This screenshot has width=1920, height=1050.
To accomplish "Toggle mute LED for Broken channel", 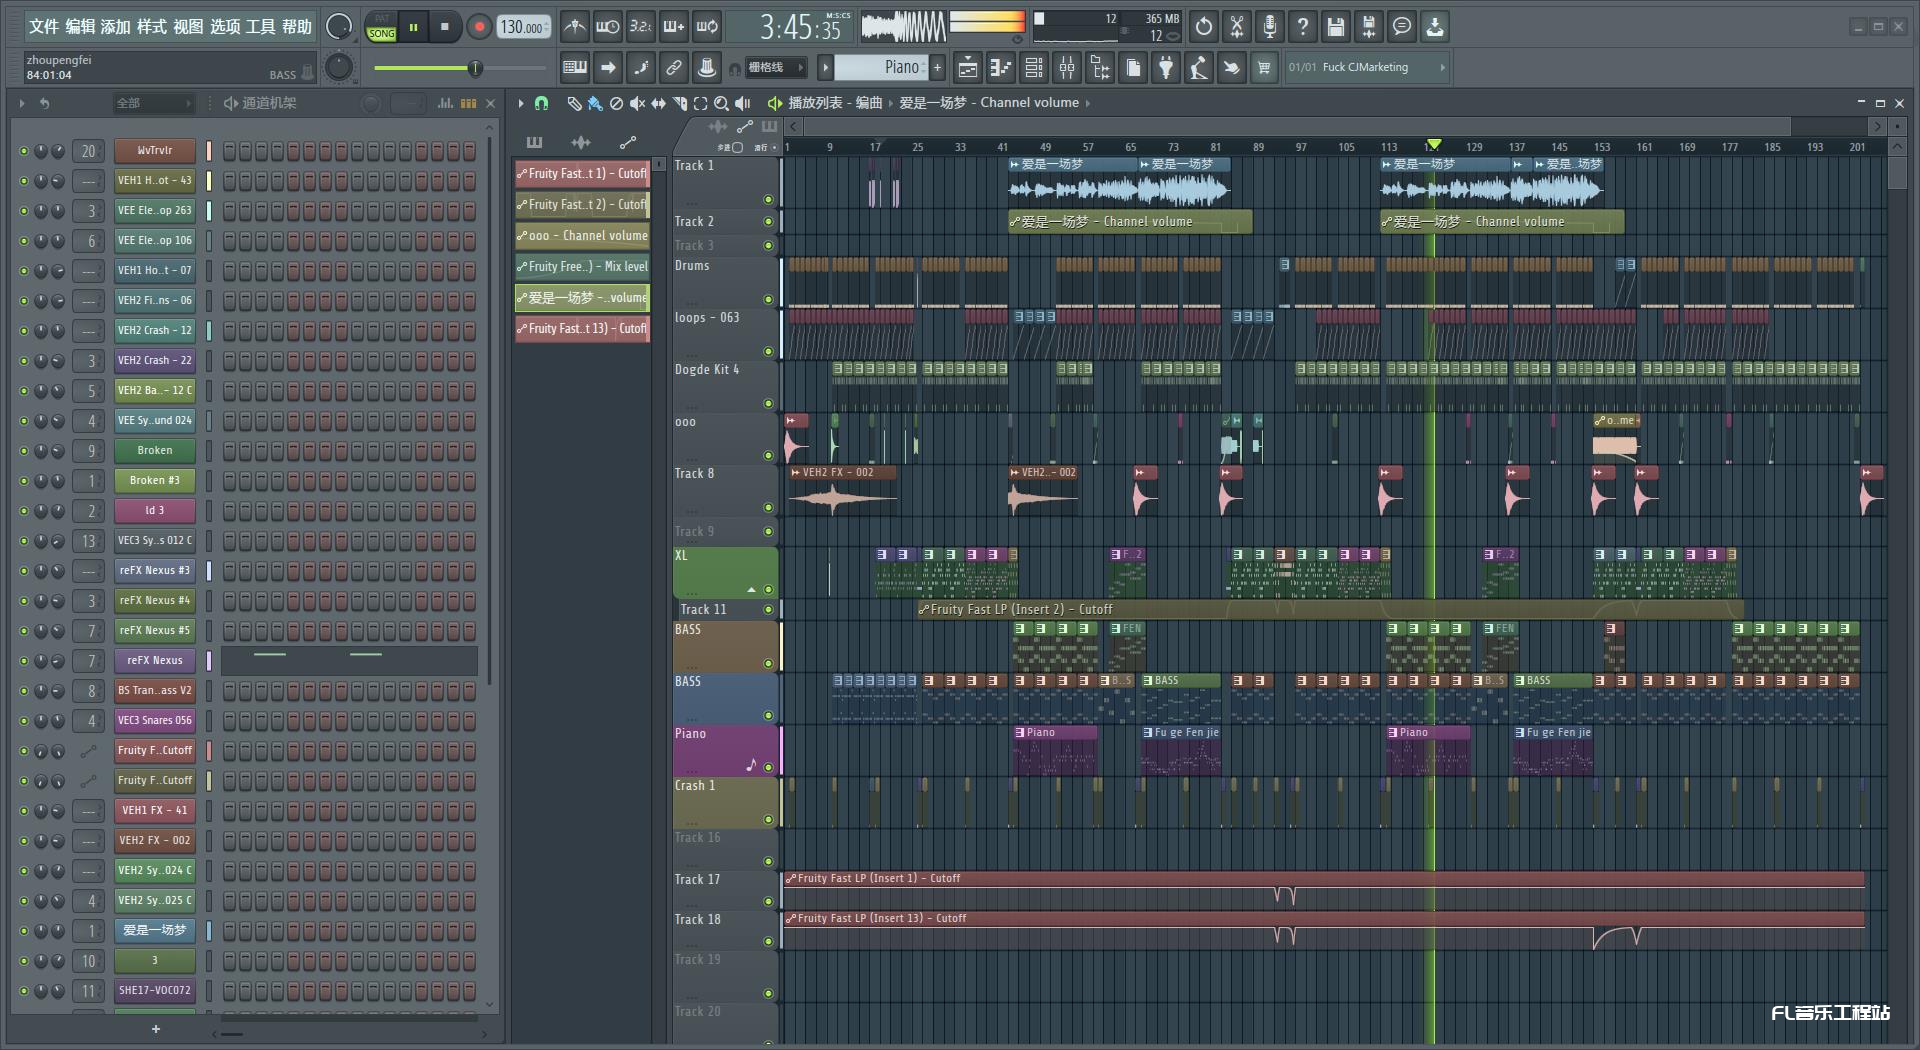I will pos(24,451).
